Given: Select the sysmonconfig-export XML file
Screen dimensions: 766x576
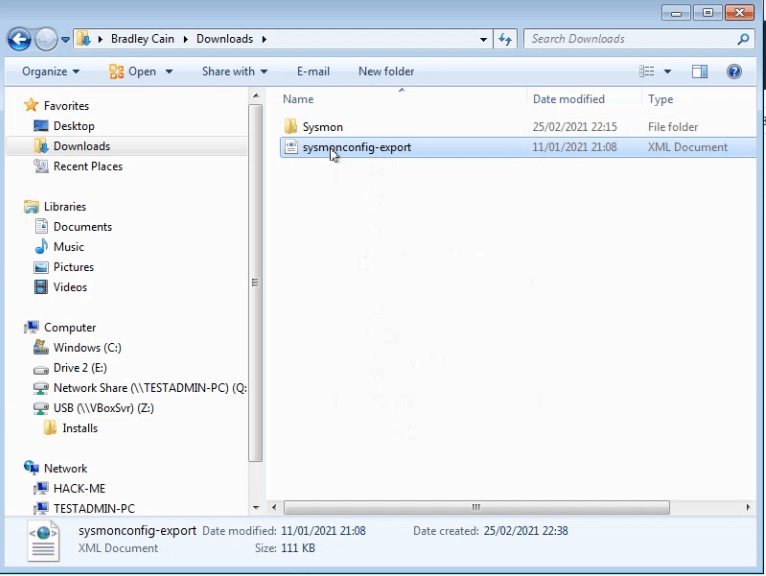Looking at the screenshot, I should (356, 147).
